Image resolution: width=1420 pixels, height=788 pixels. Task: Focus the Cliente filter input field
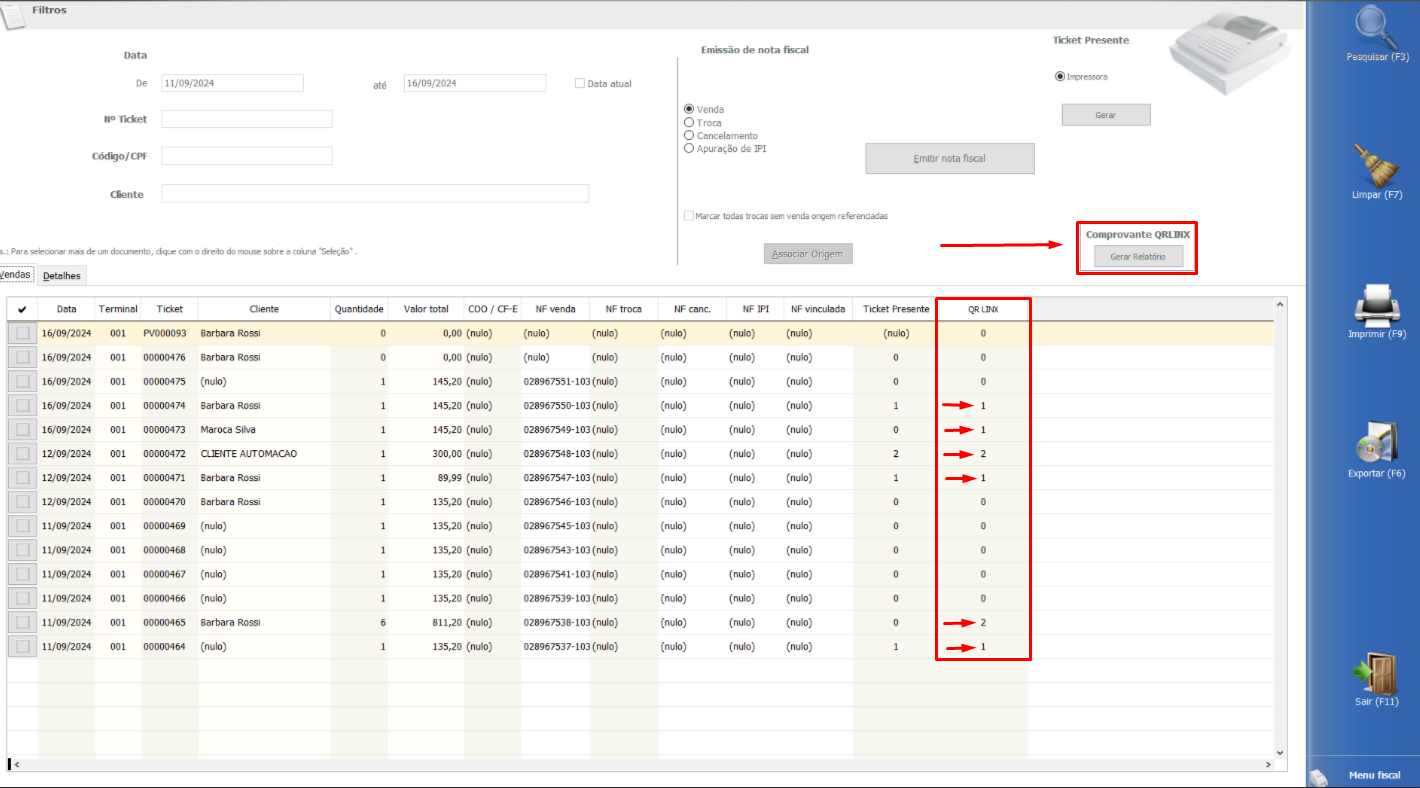375,193
